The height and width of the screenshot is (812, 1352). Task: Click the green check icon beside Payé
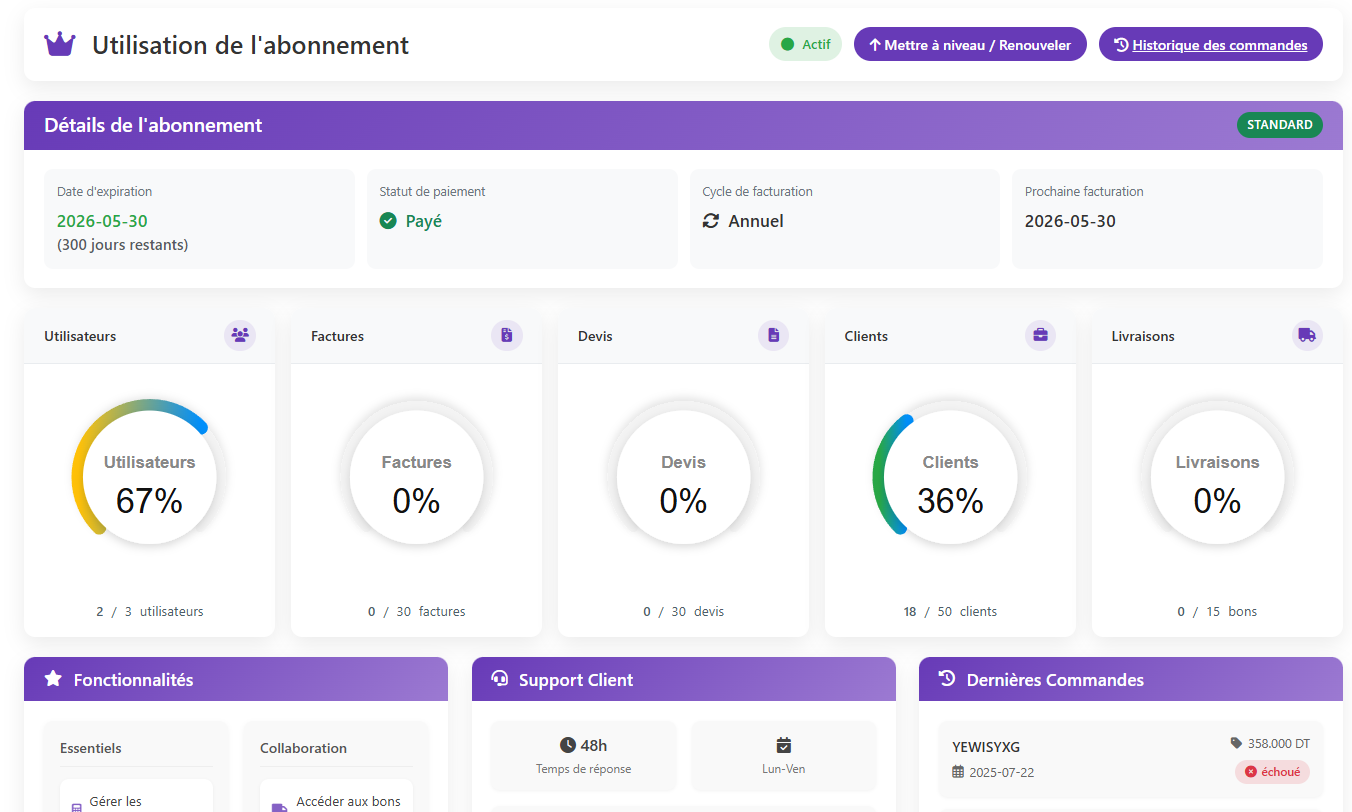tap(388, 221)
